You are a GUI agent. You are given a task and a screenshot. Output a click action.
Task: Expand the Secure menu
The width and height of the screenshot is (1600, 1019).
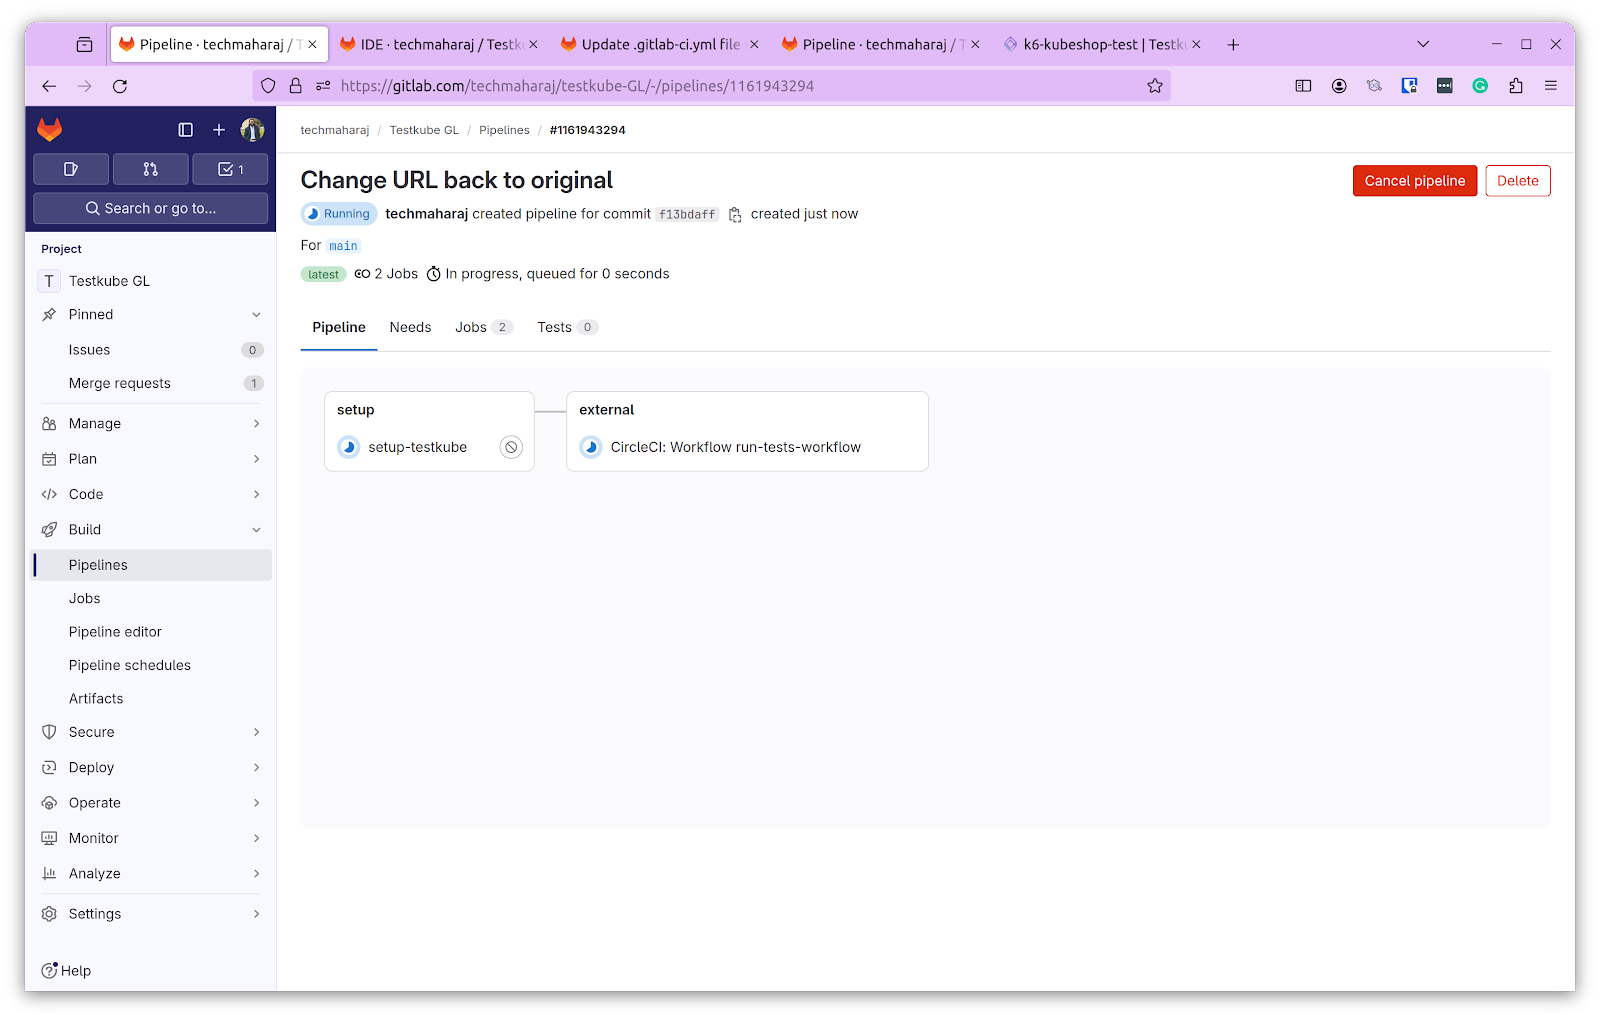click(x=151, y=732)
